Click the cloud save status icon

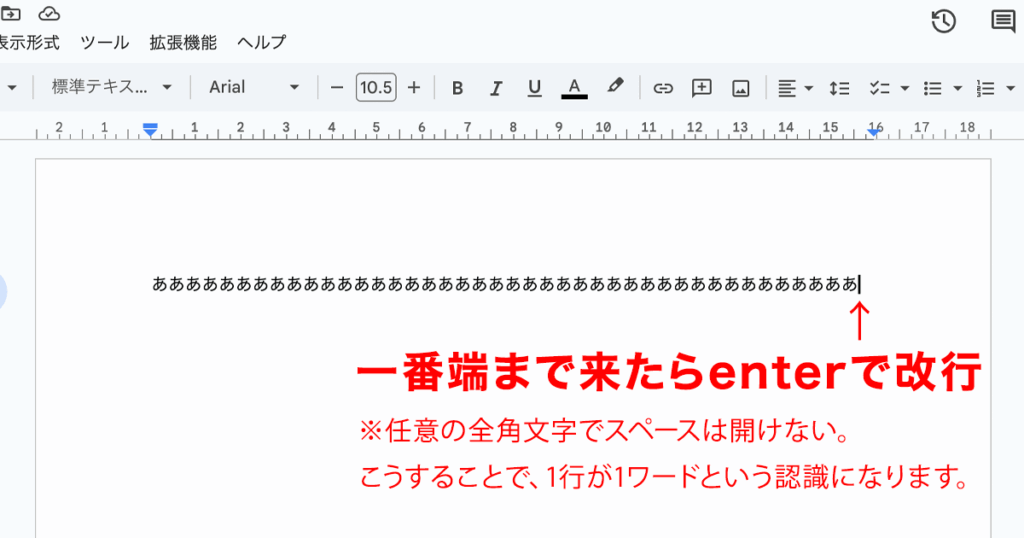pyautogui.click(x=48, y=13)
